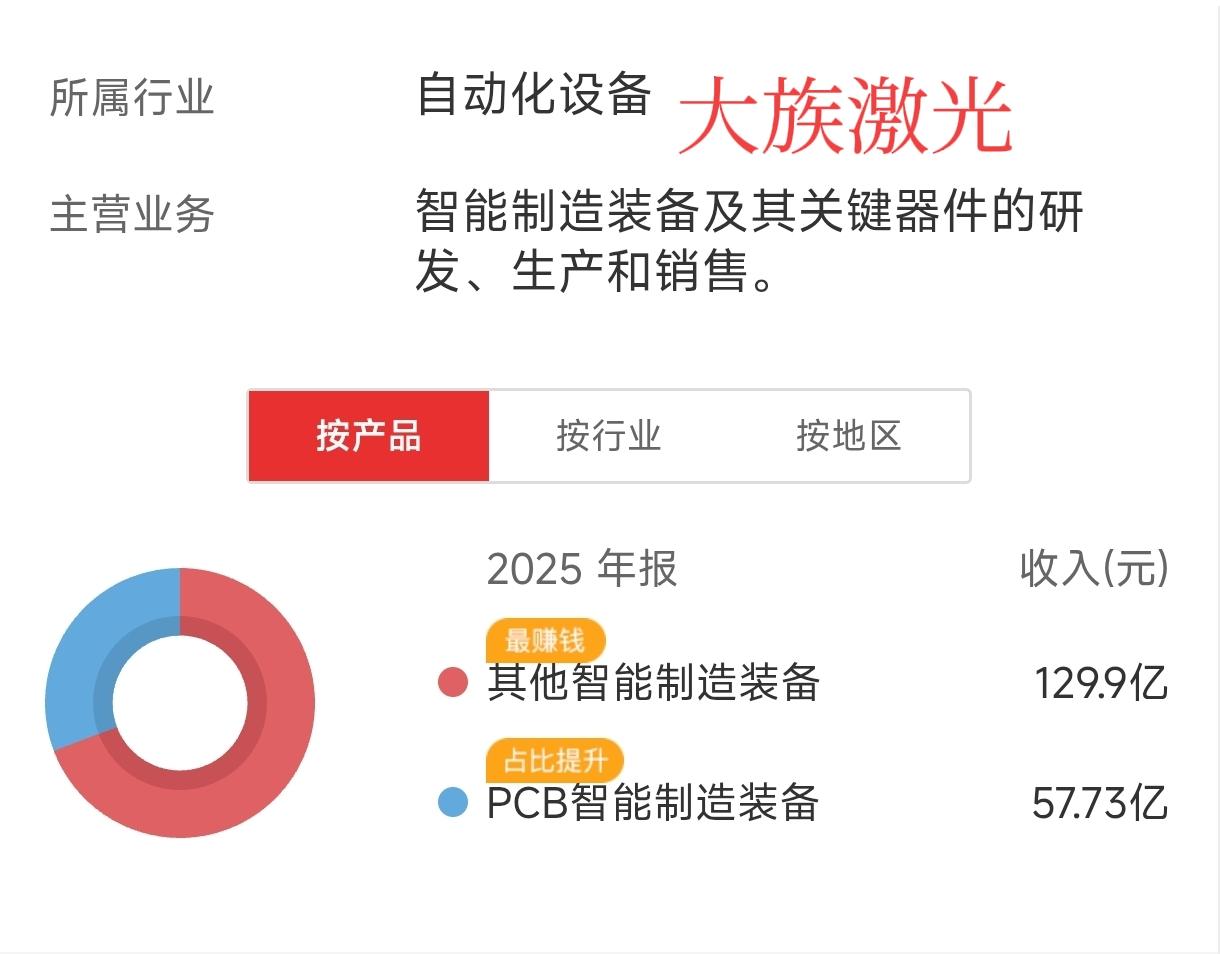Image resolution: width=1220 pixels, height=954 pixels.
Task: Click the main business description text
Action: 750,240
